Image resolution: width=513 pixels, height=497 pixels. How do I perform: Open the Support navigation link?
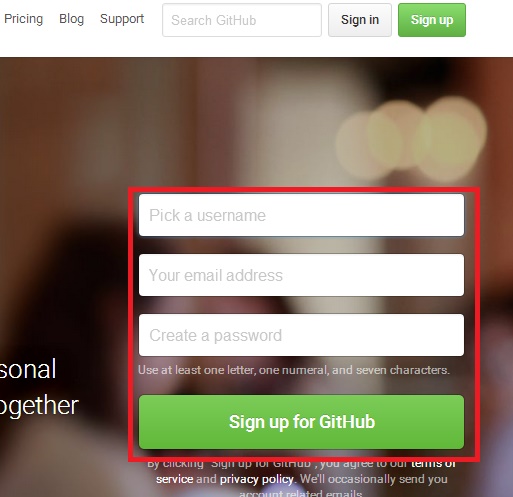122,19
